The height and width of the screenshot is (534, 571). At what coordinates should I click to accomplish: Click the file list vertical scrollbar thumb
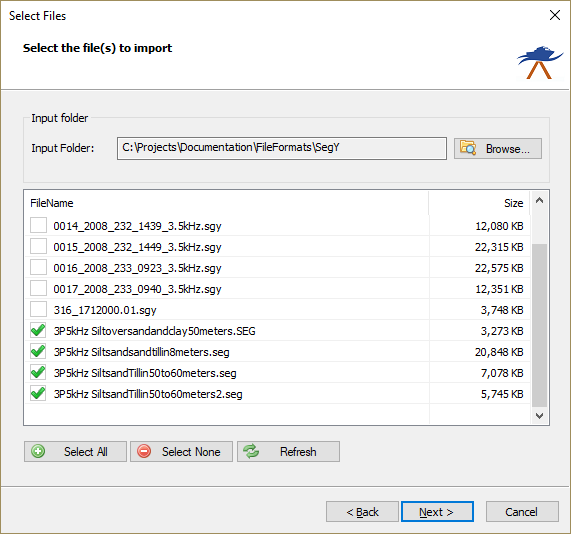click(539, 325)
